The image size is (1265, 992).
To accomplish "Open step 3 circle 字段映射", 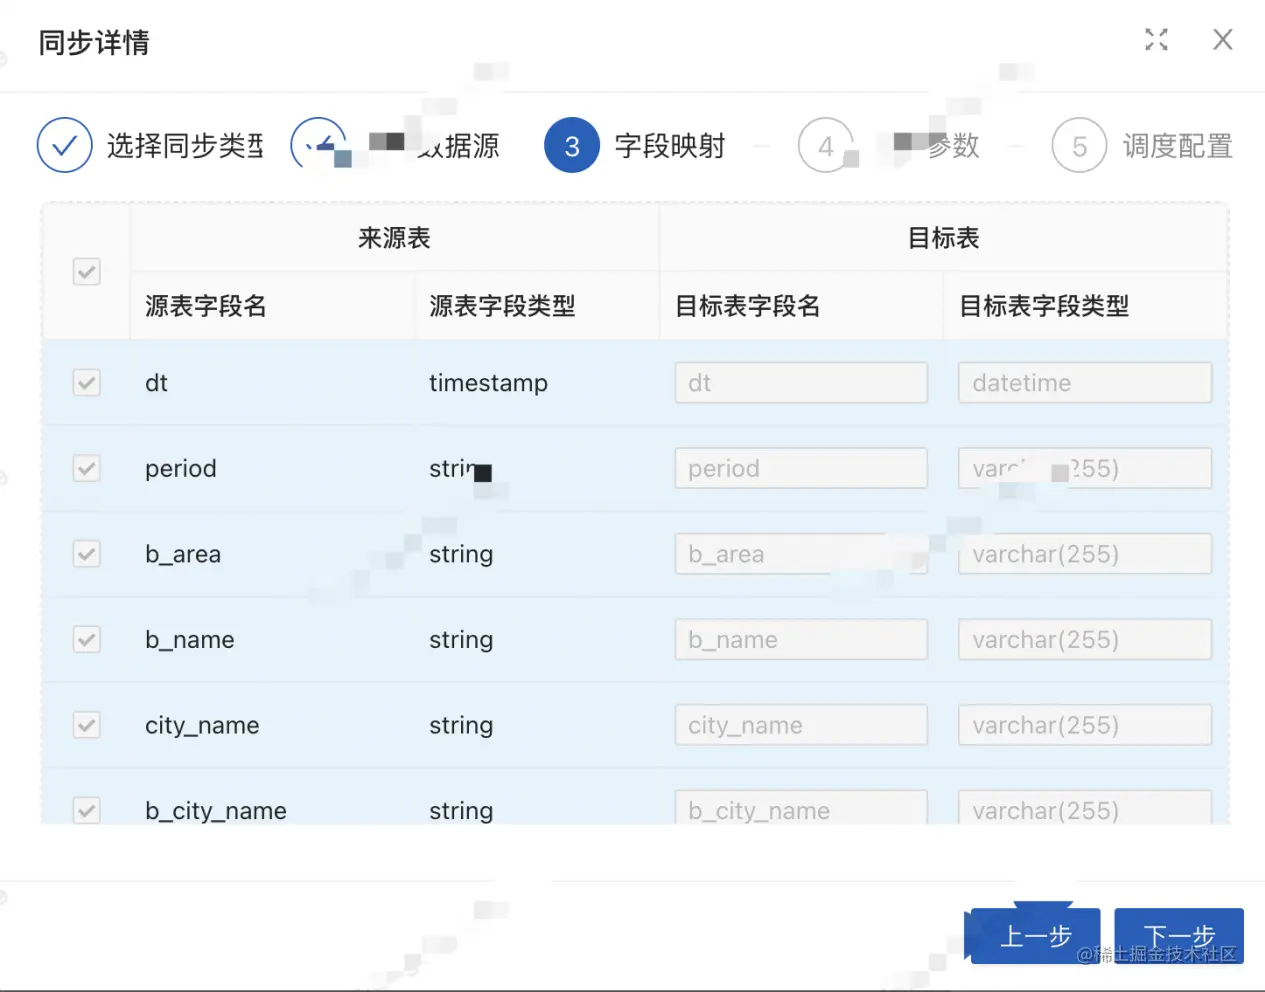I will 572,146.
